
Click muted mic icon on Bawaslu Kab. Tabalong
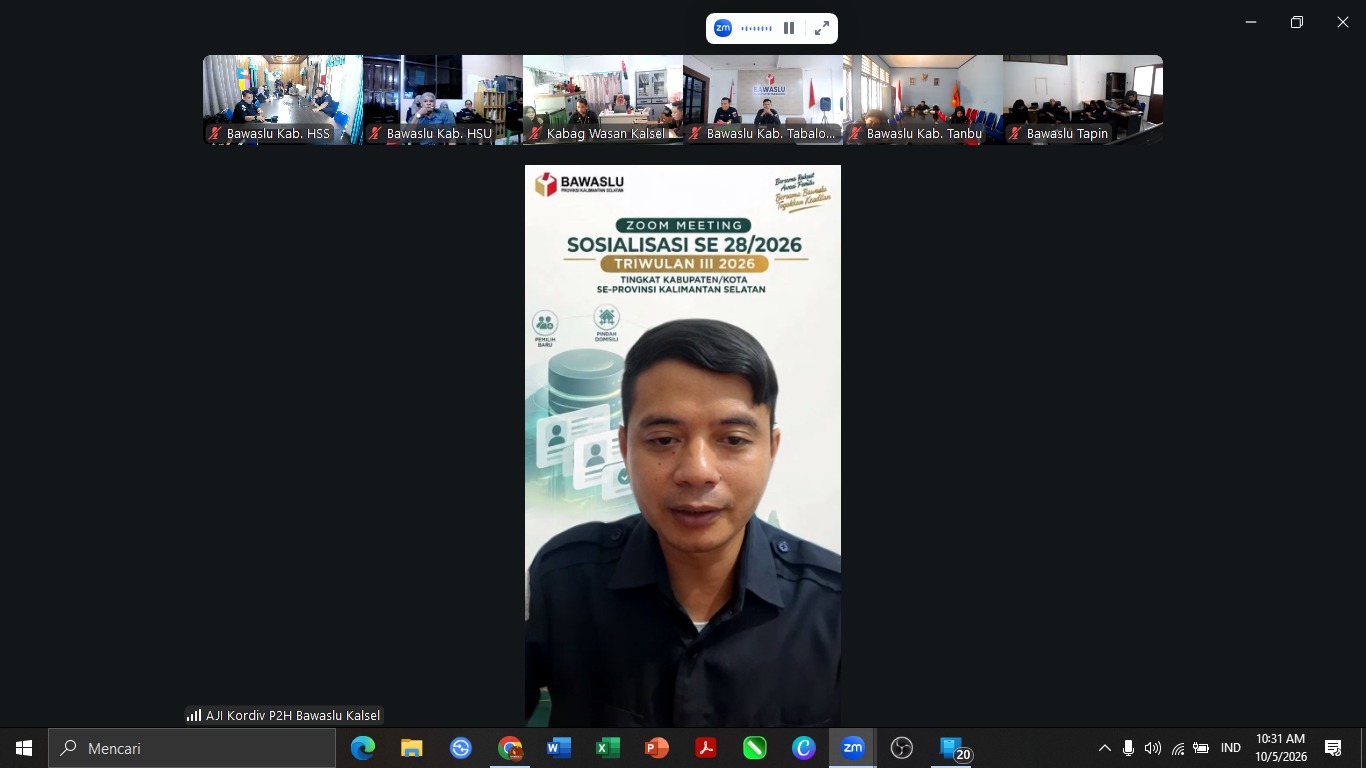[695, 133]
